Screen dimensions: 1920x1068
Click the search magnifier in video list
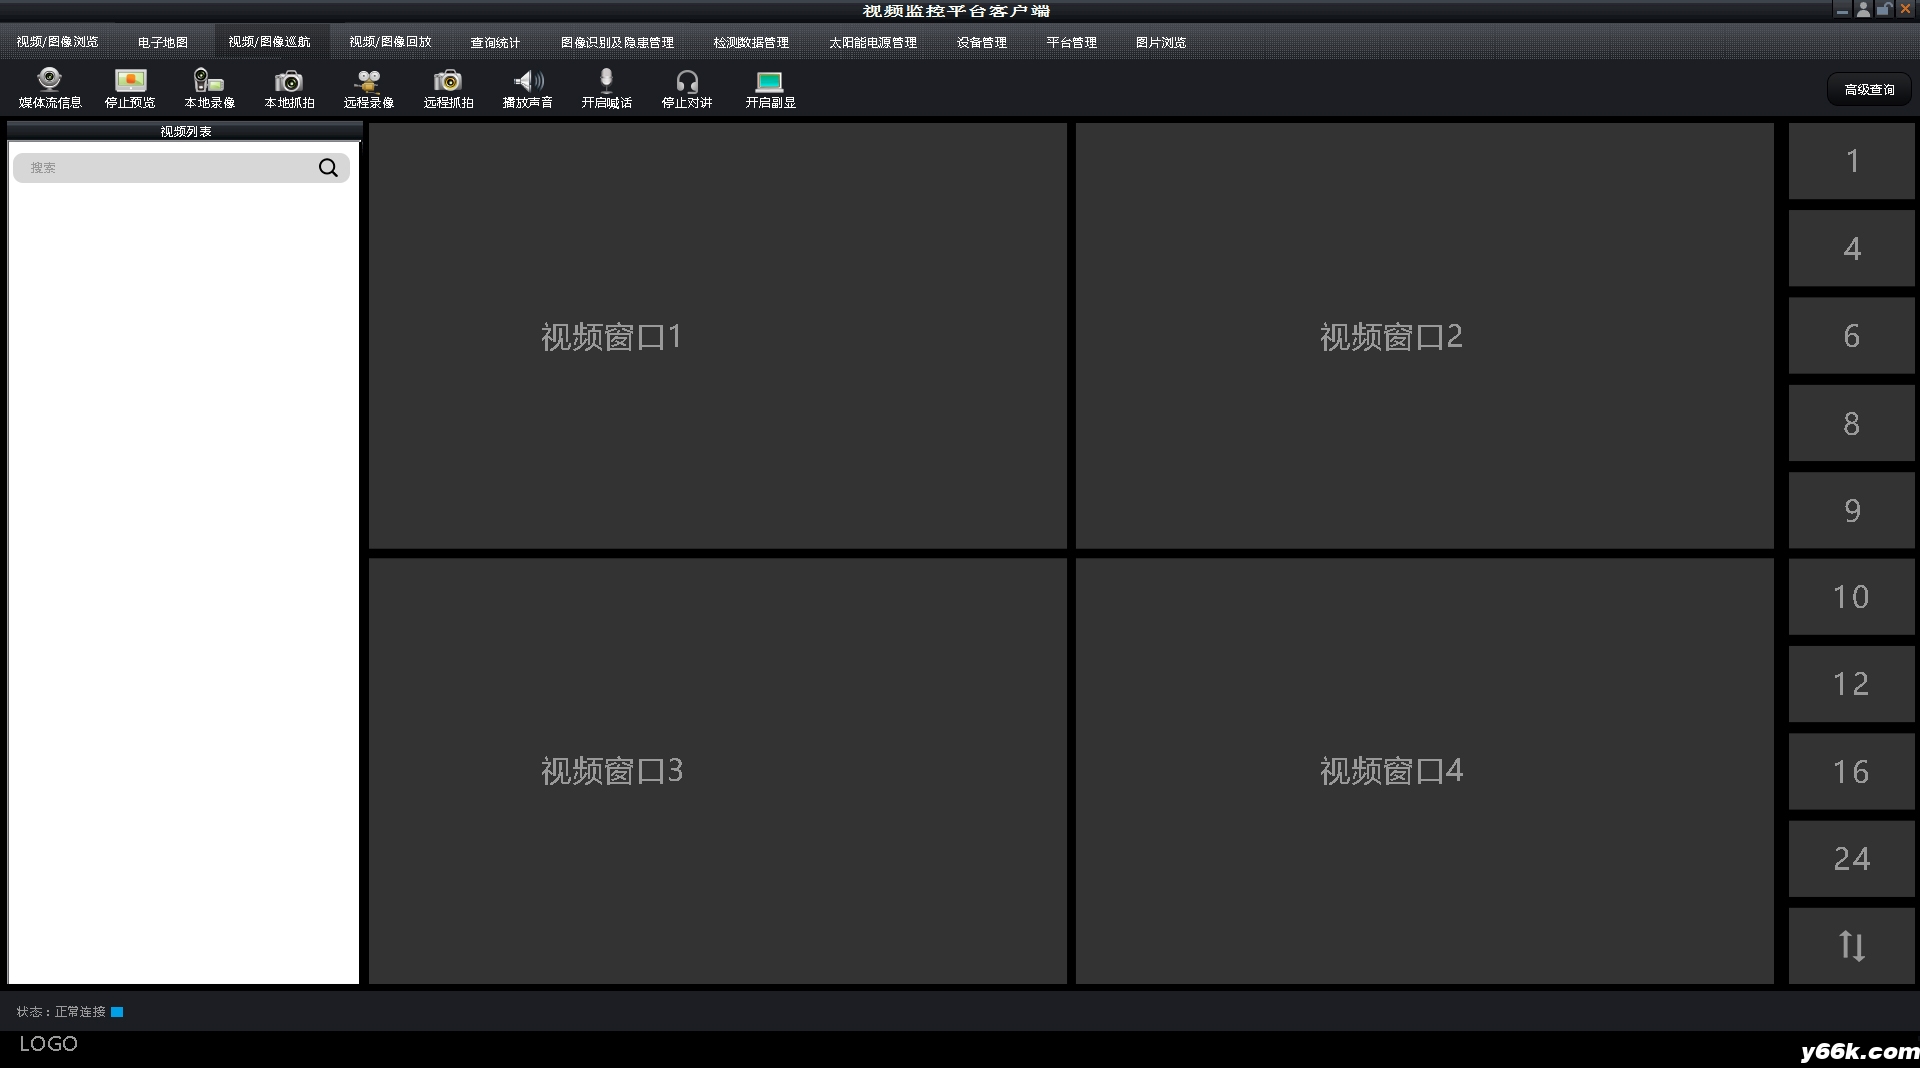tap(328, 168)
